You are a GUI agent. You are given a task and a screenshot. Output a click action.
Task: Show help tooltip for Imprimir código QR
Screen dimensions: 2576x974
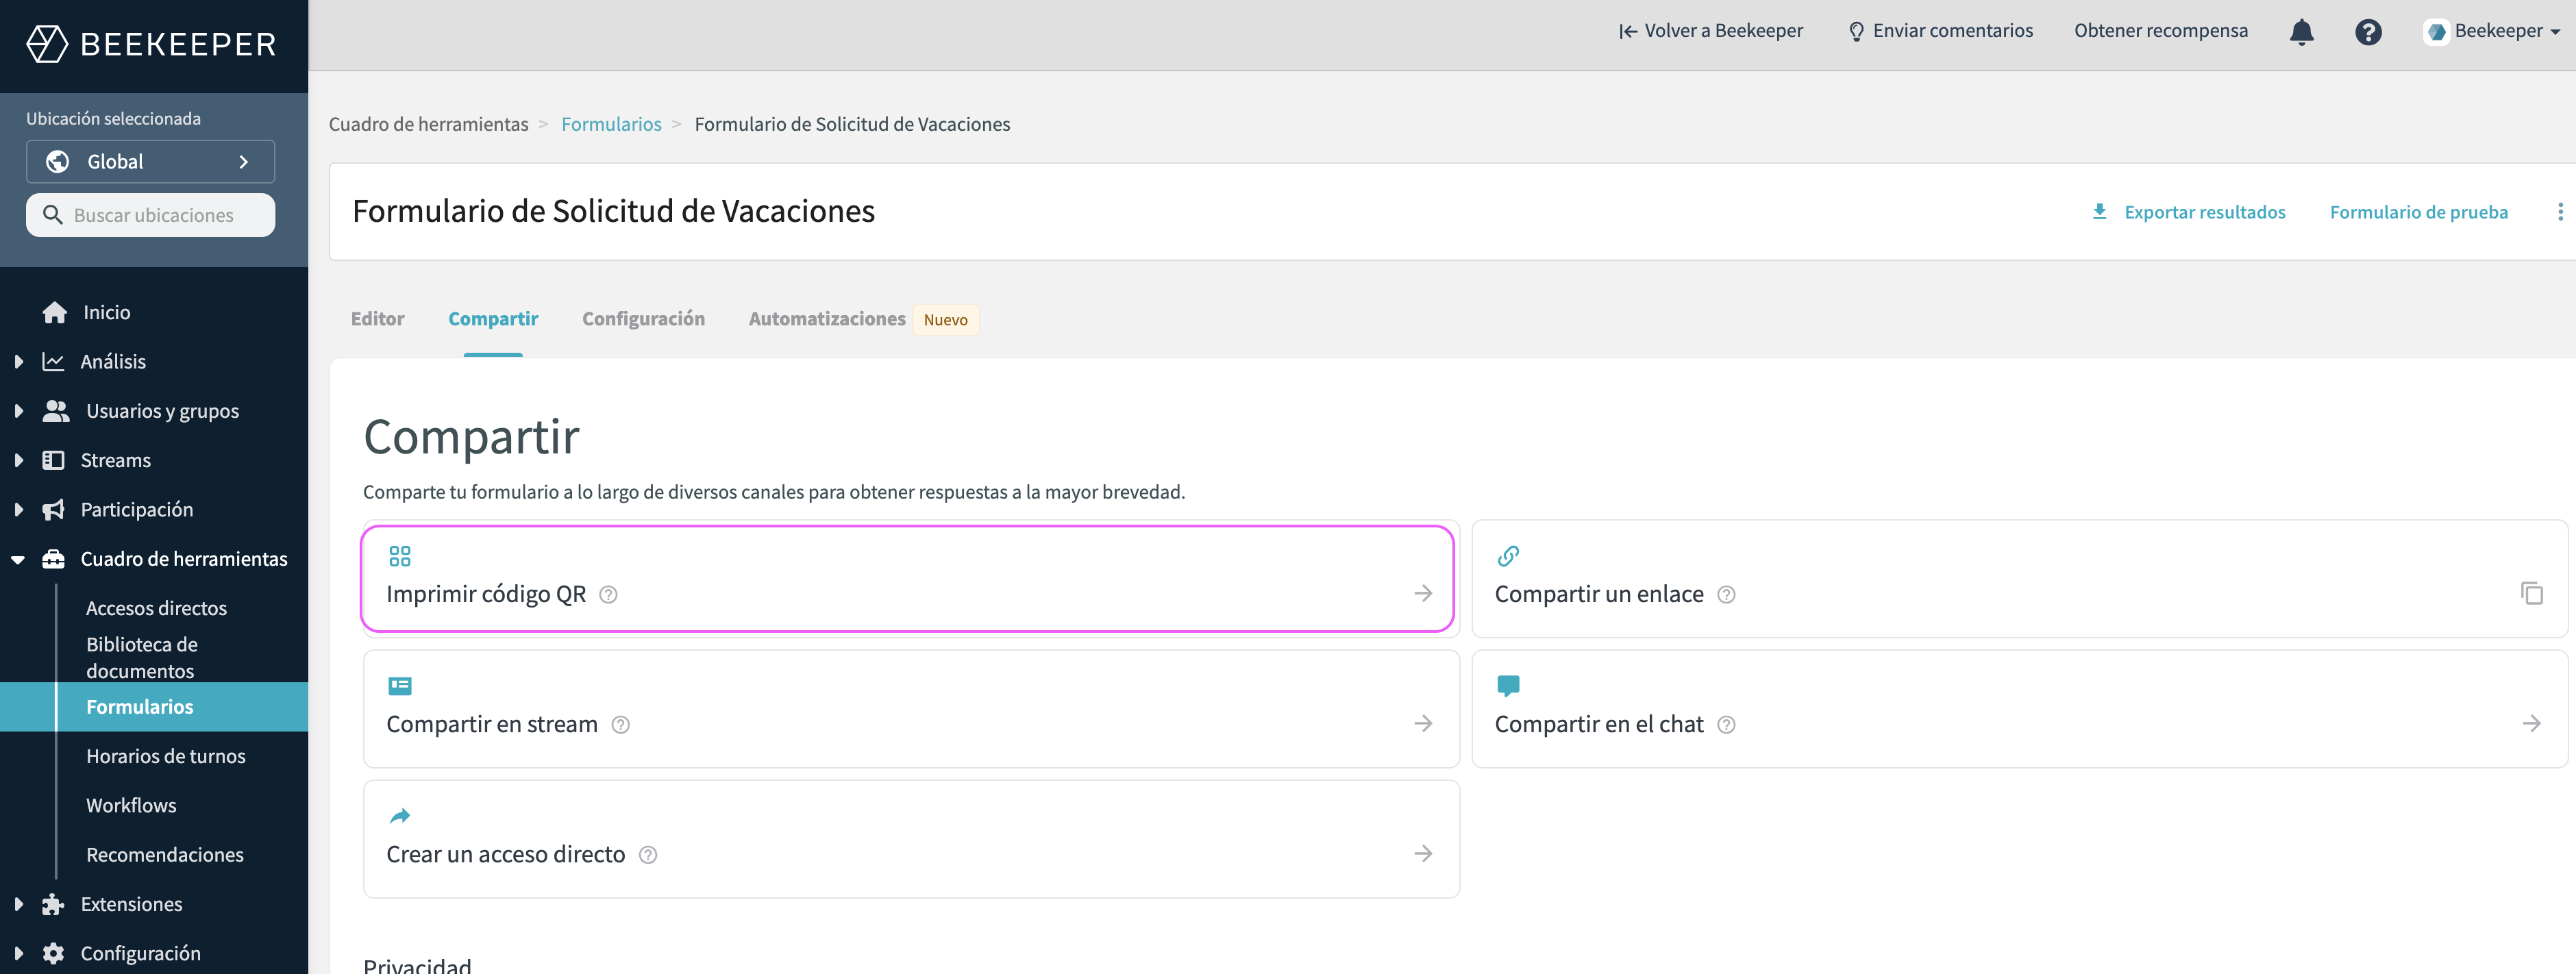click(x=608, y=595)
